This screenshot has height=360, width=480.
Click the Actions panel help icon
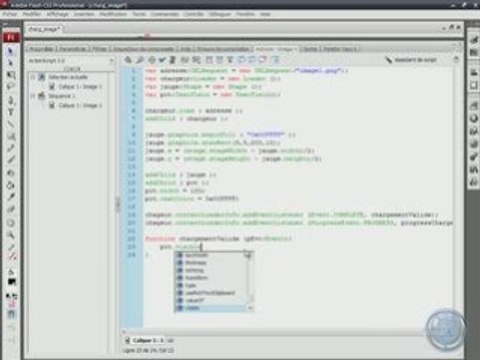pos(456,60)
